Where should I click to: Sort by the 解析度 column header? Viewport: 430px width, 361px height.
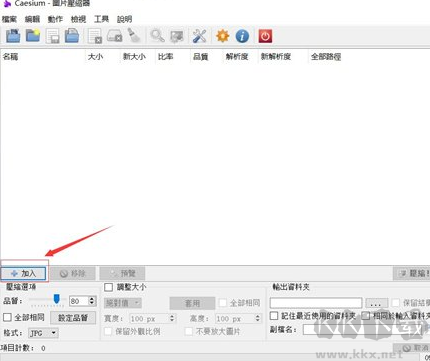(237, 57)
